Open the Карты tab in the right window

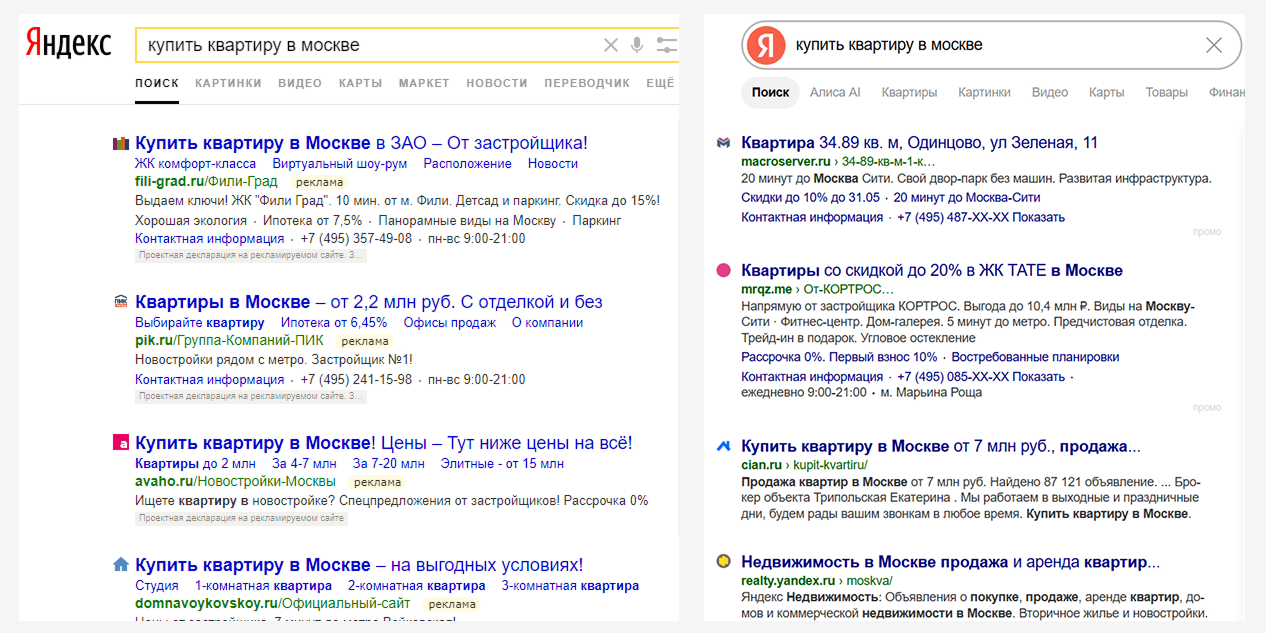pyautogui.click(x=1107, y=92)
